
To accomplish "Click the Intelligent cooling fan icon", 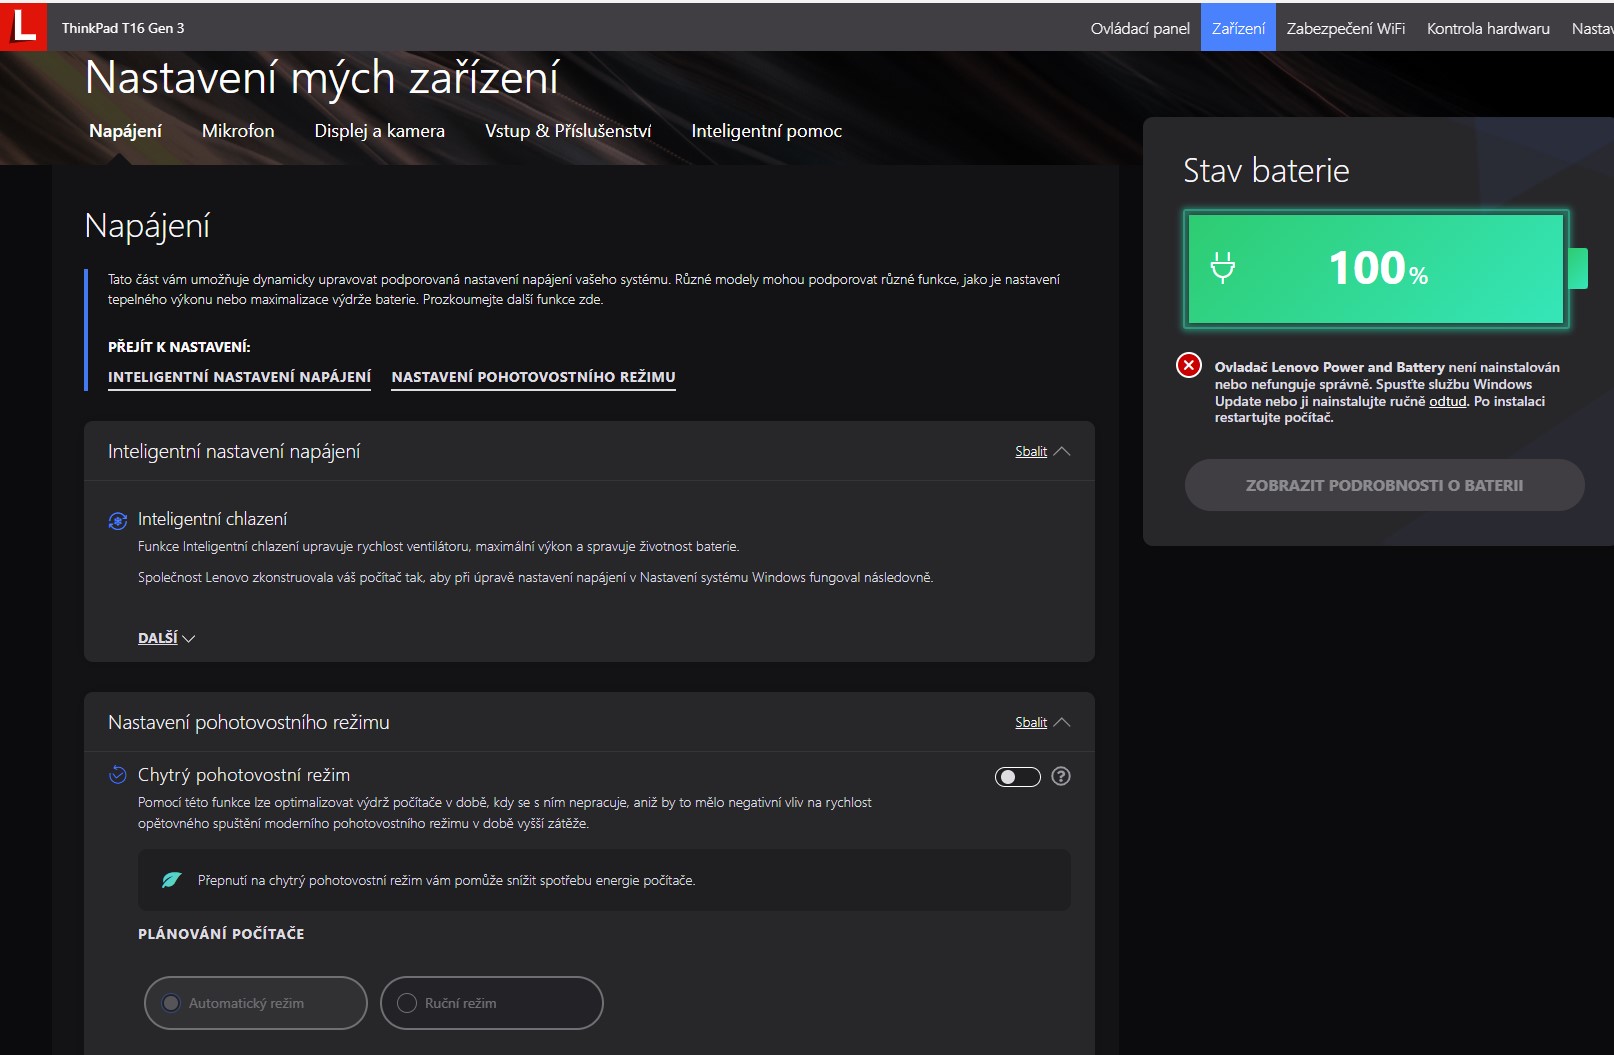I will [118, 520].
